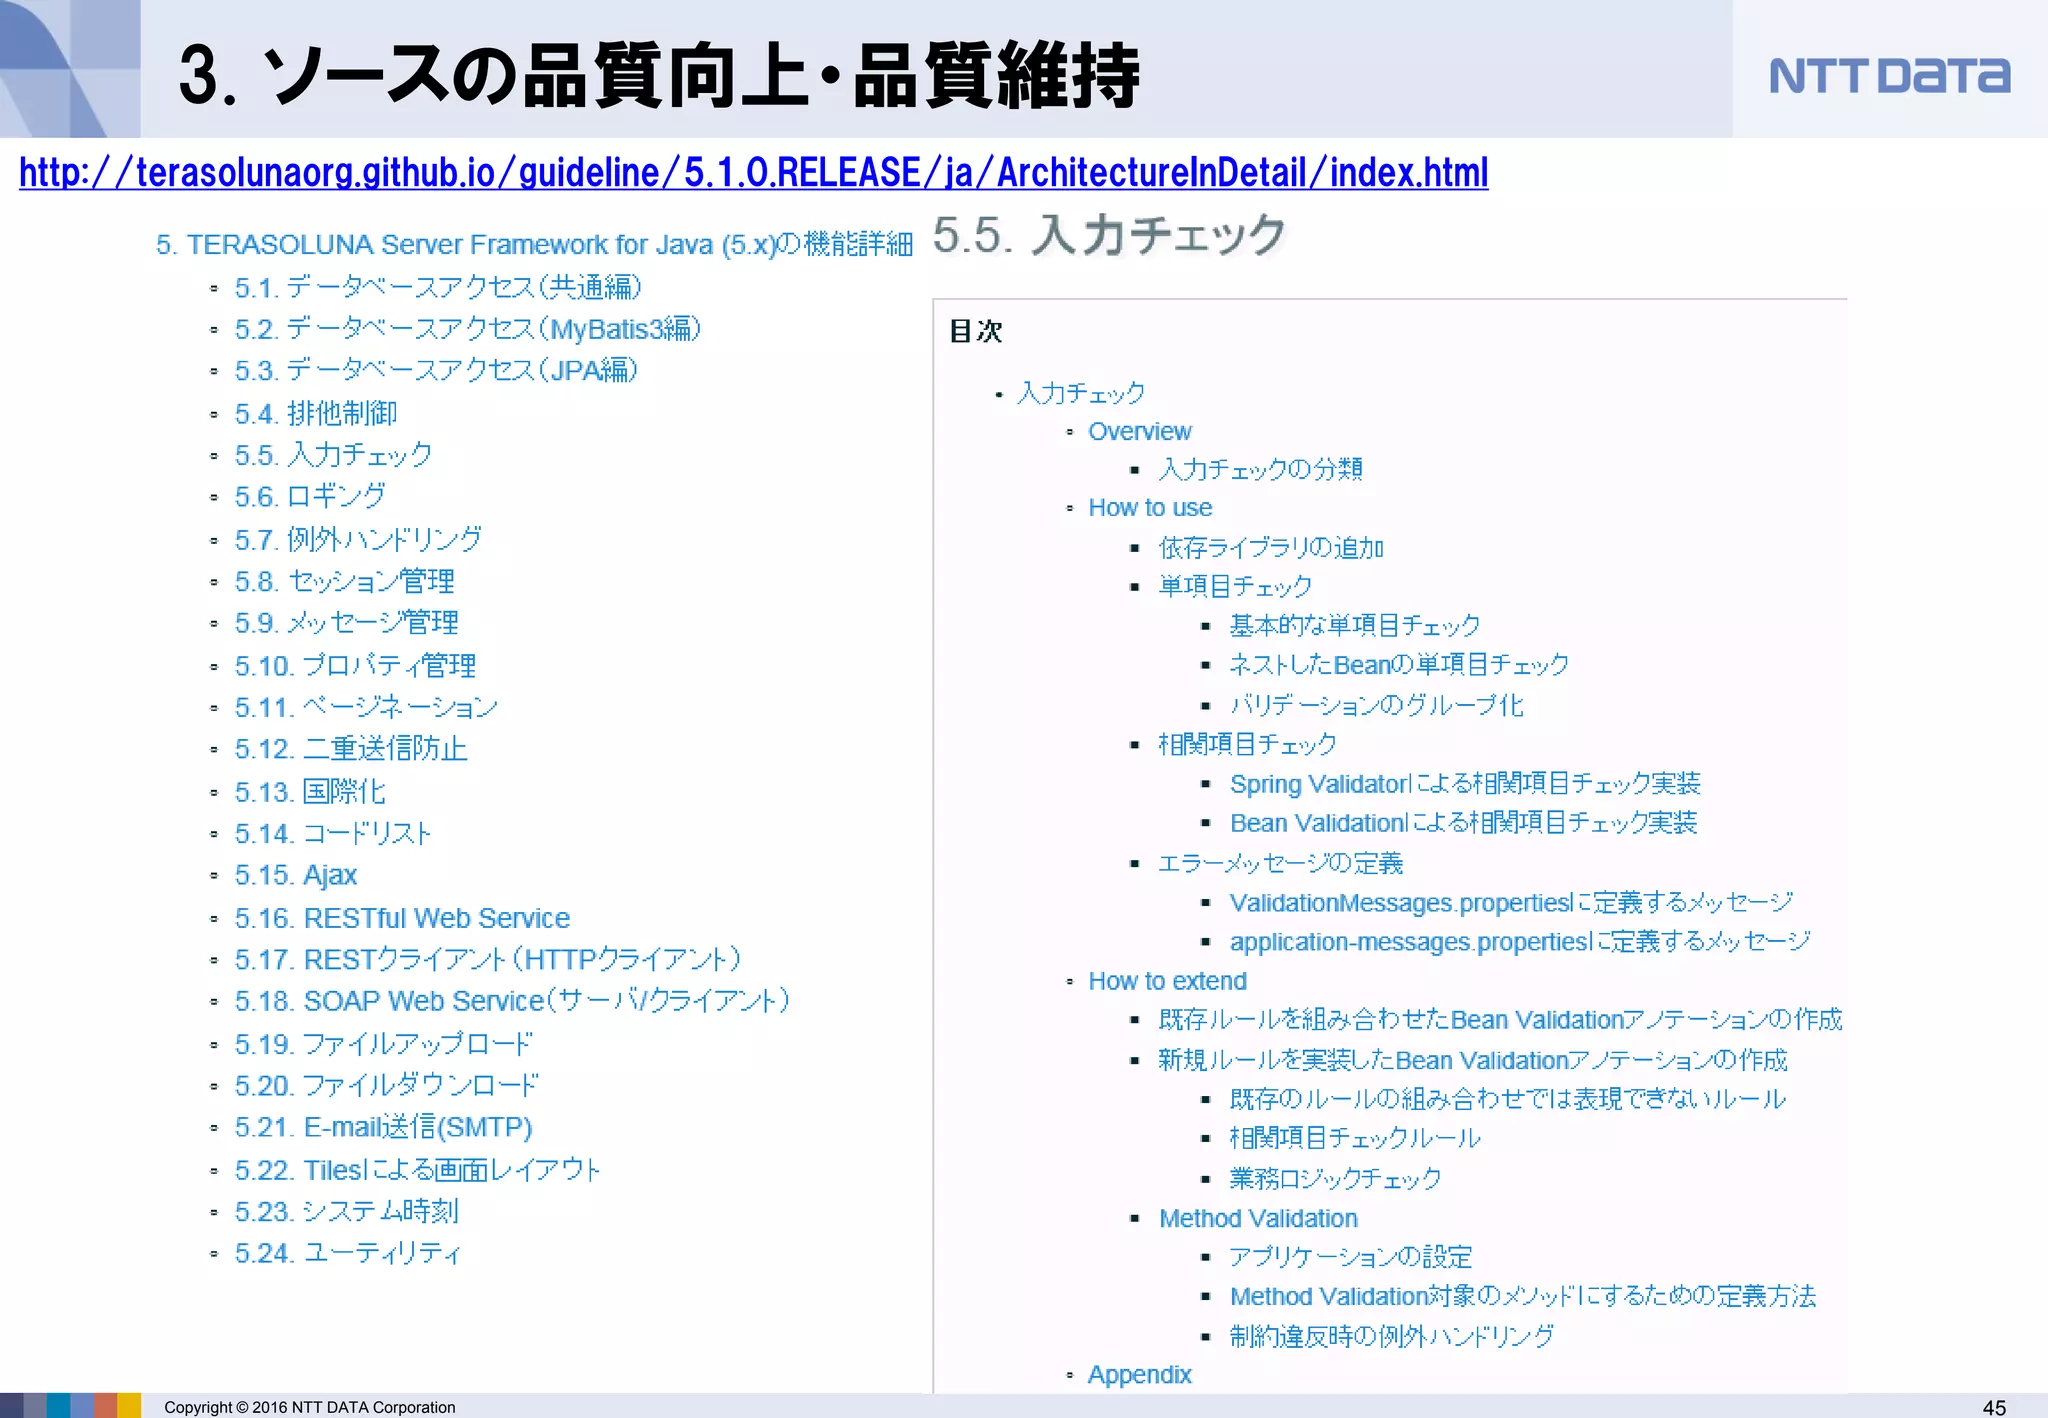Jump to Appendix
2048x1418 pixels.
pos(1140,1375)
